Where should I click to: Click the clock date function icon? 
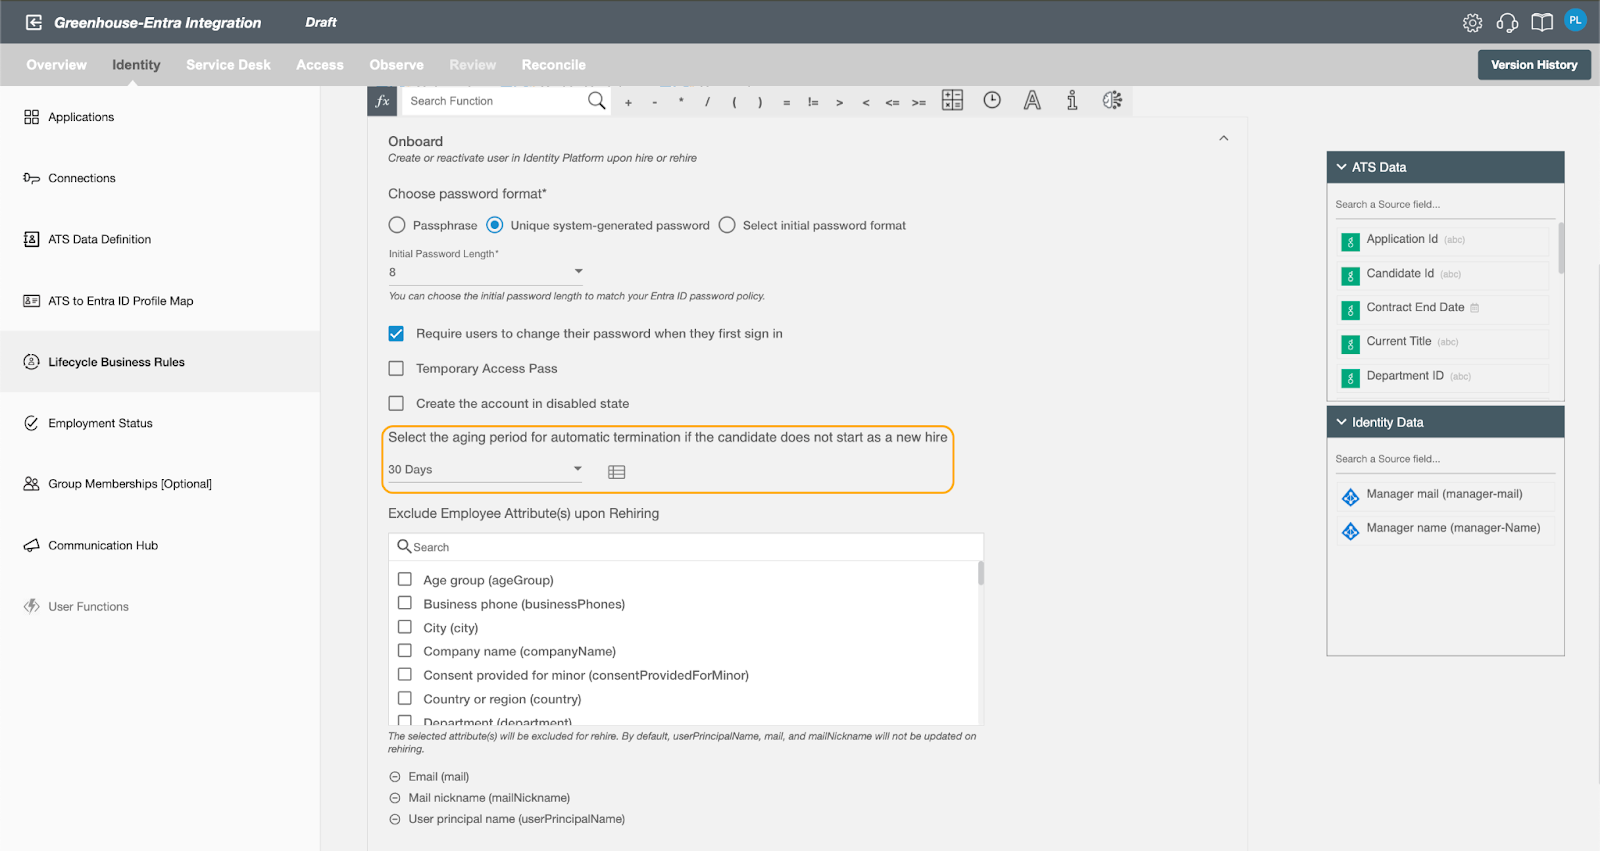992,100
